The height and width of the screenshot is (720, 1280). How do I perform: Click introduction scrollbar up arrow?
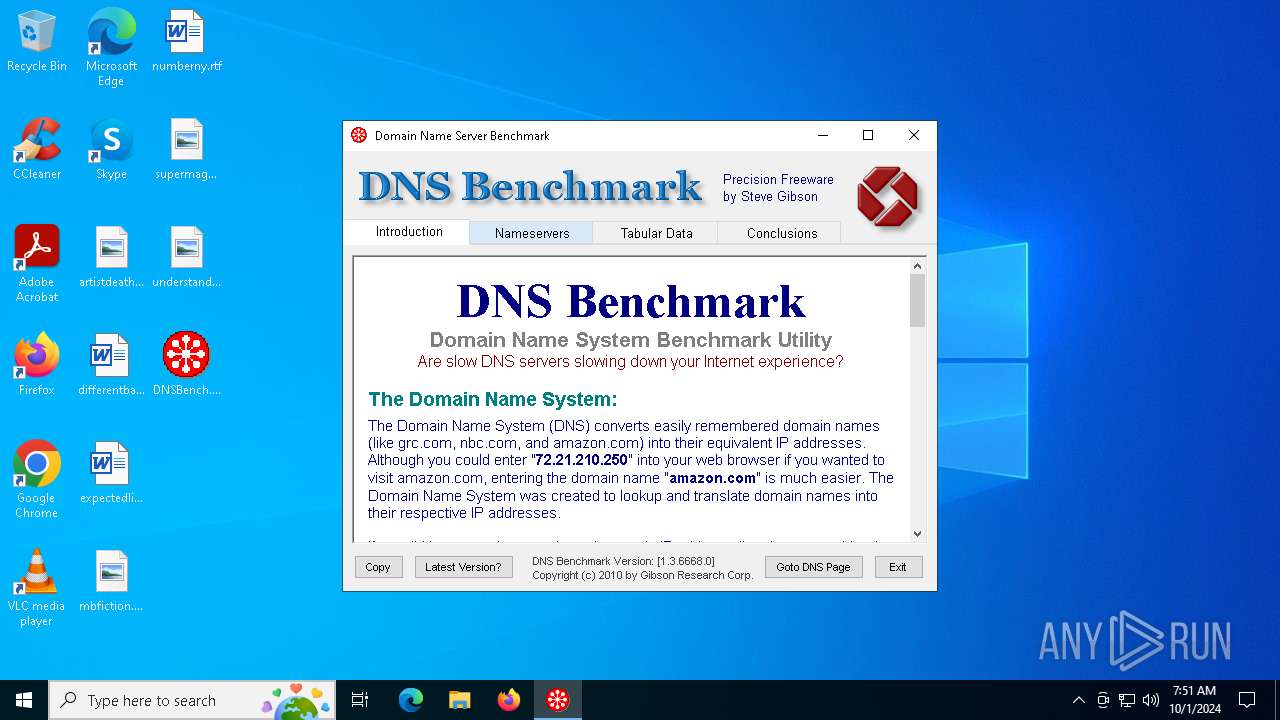click(917, 266)
